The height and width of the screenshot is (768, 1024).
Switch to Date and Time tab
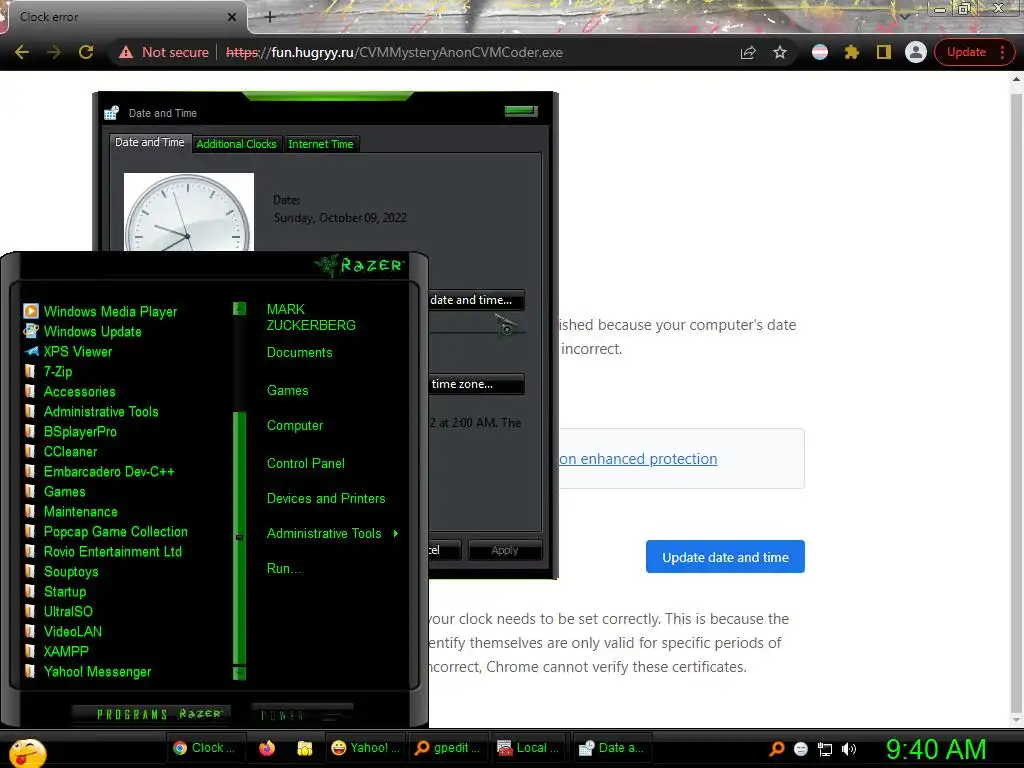tap(150, 142)
